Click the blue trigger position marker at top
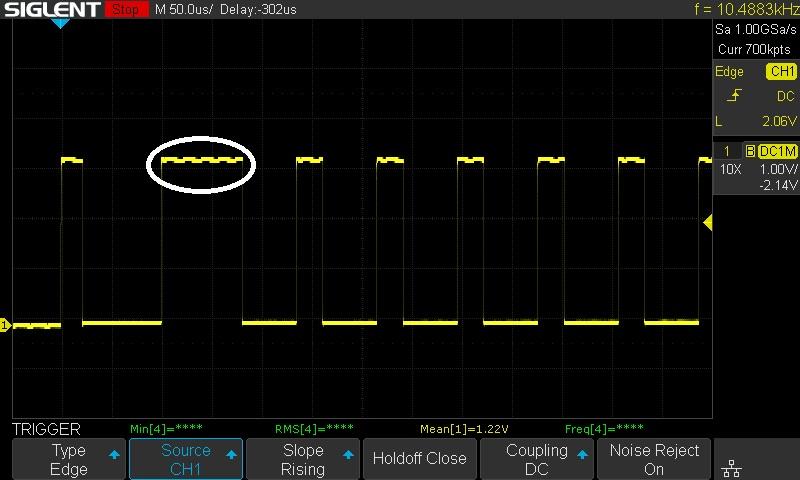 (x=61, y=23)
